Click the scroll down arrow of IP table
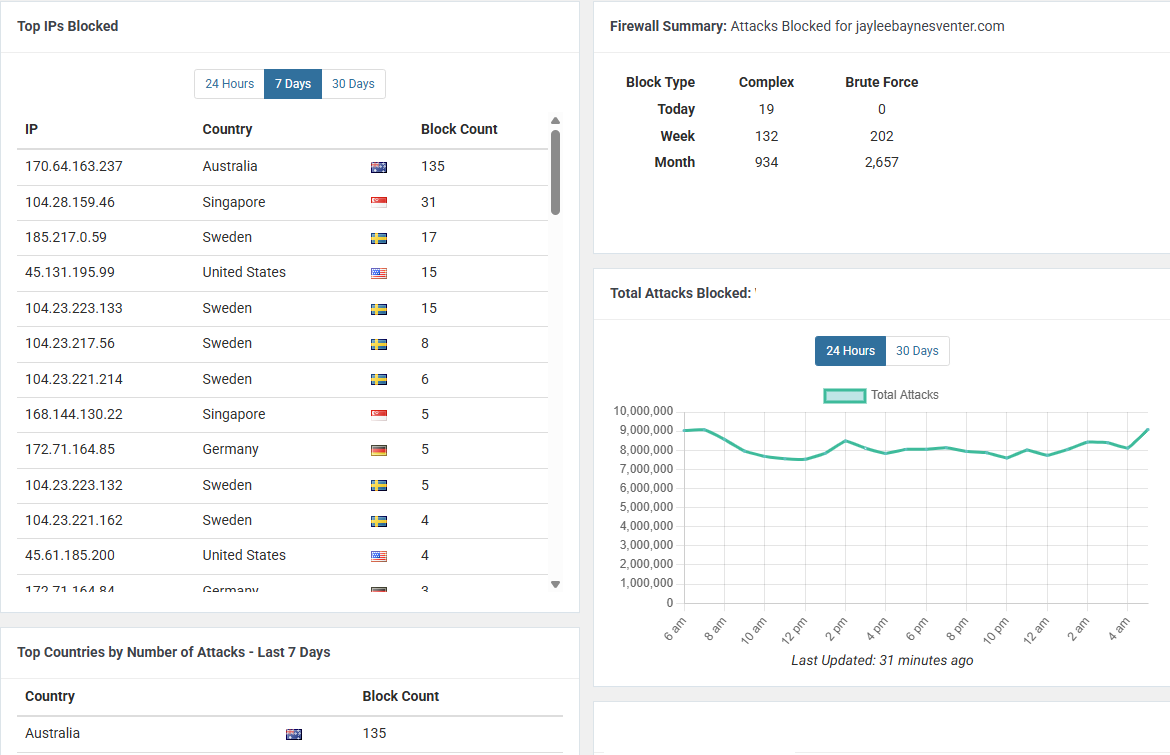The height and width of the screenshot is (755, 1170). pos(555,584)
